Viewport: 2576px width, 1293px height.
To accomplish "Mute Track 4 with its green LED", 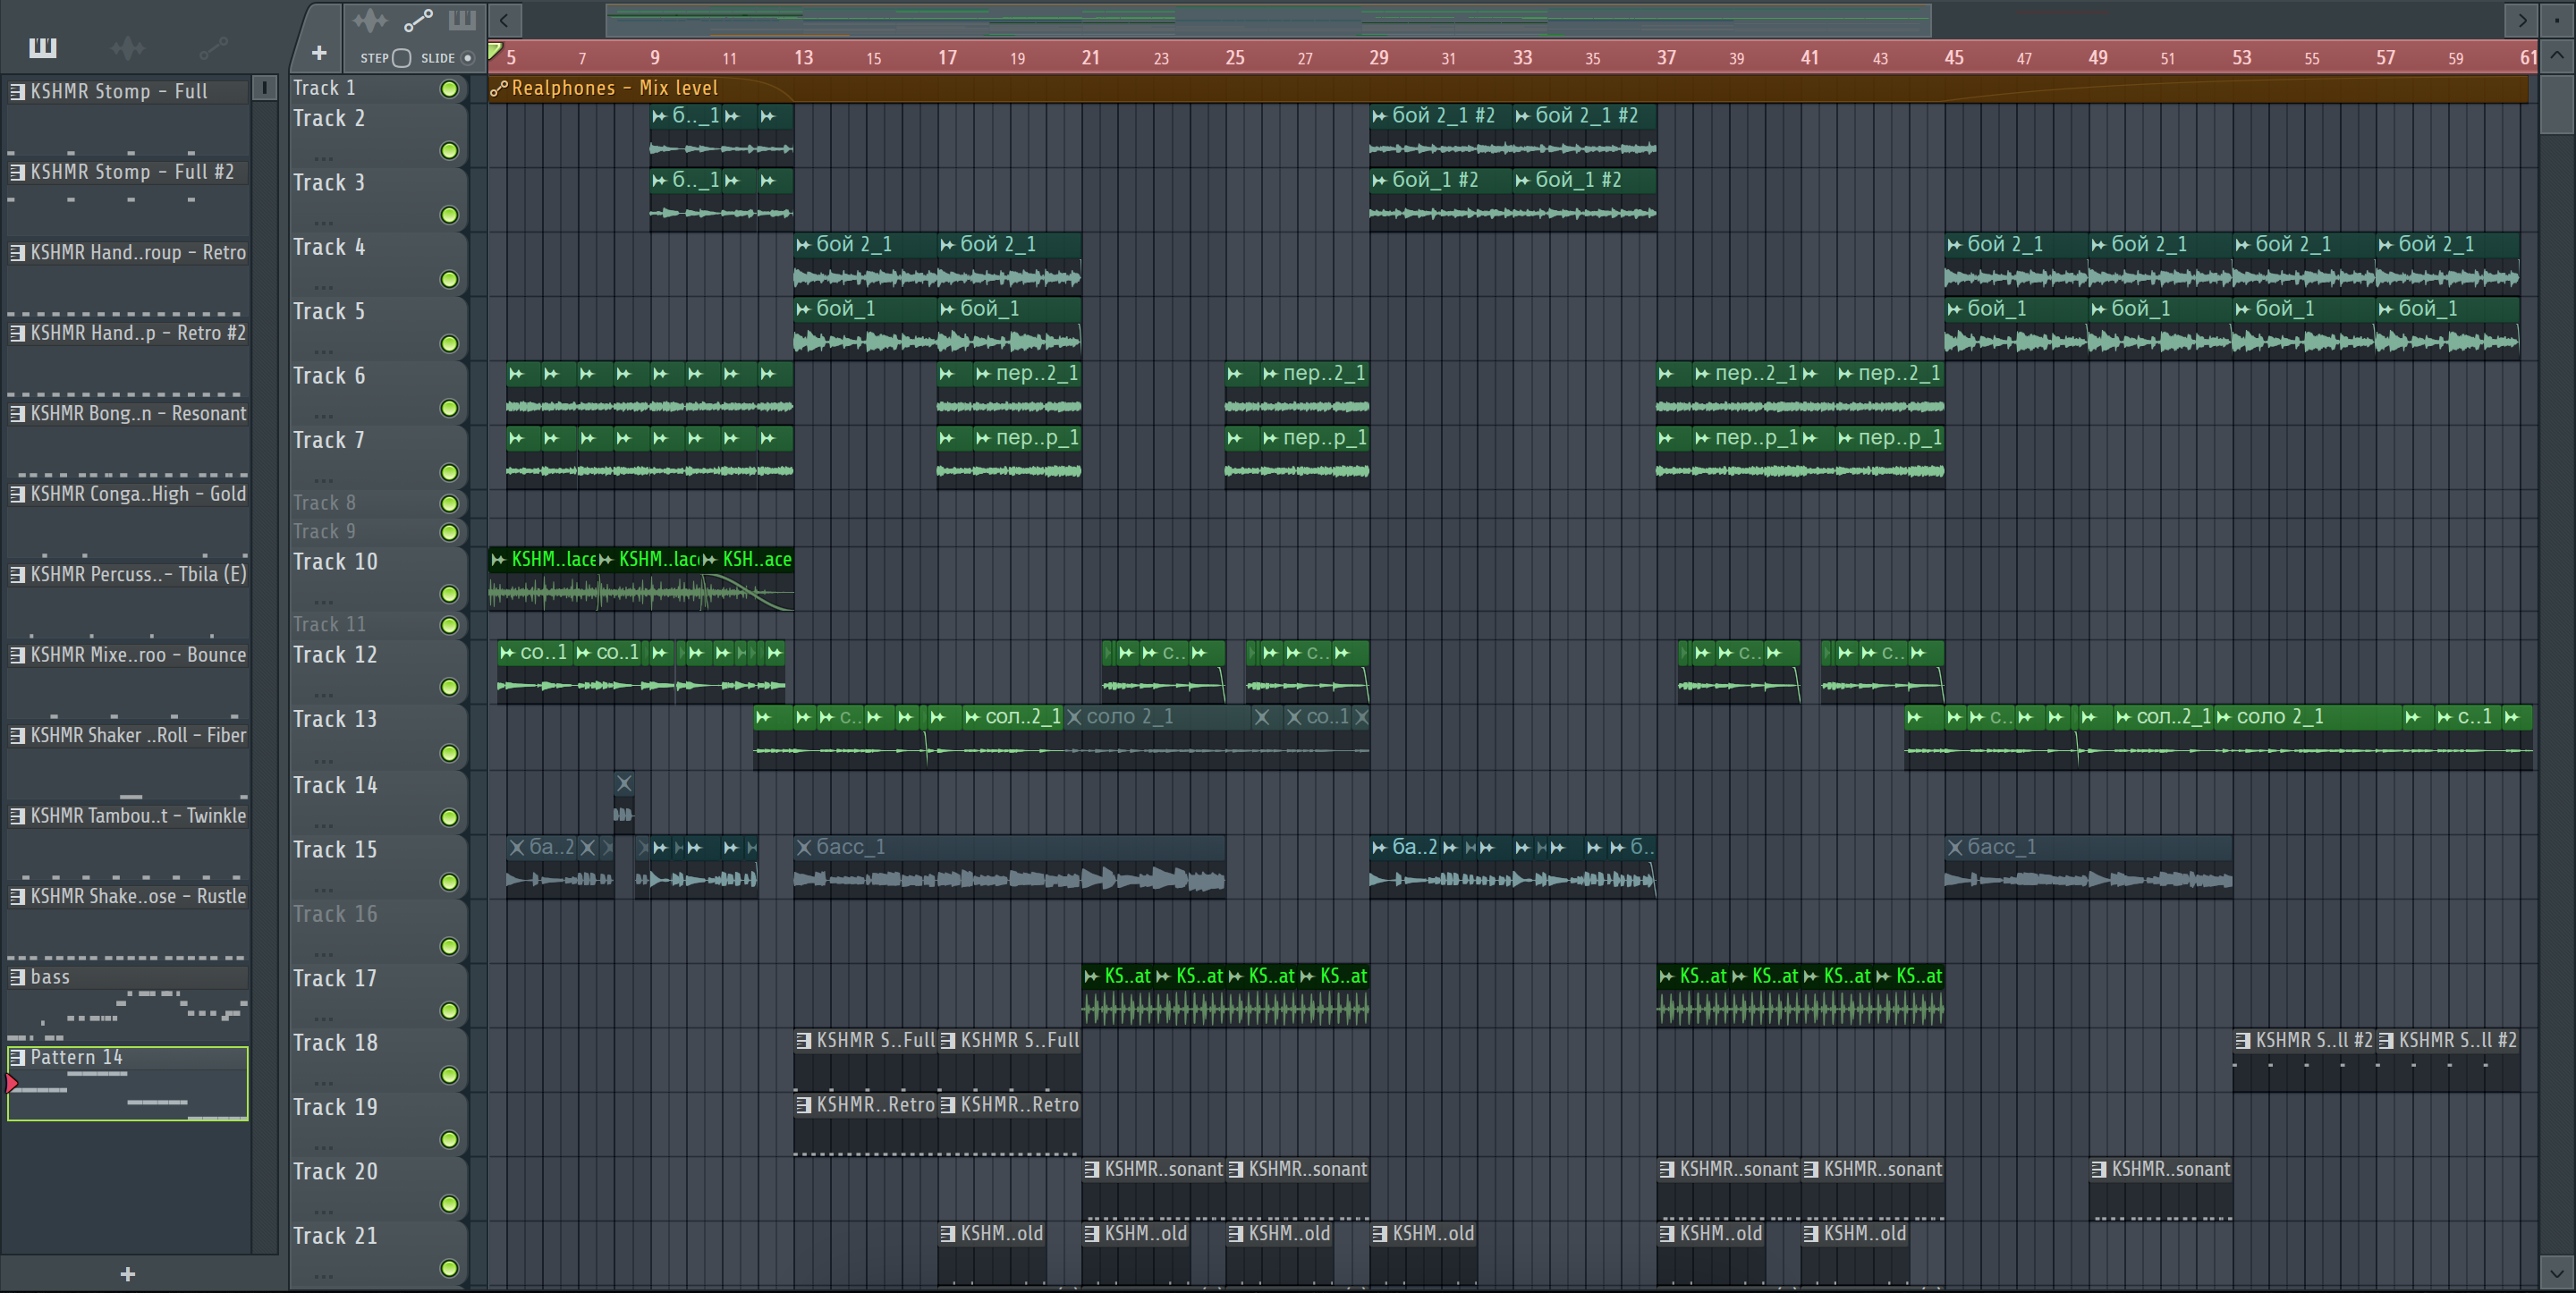I will click(450, 279).
